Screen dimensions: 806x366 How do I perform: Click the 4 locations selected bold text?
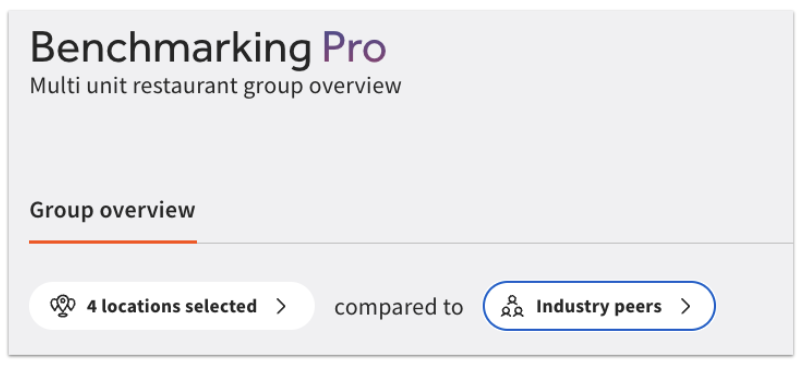[x=172, y=306]
